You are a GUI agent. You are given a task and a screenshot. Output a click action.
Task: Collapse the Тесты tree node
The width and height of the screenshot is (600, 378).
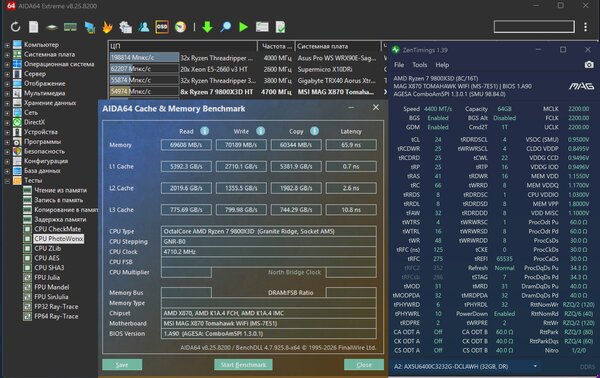(7, 181)
